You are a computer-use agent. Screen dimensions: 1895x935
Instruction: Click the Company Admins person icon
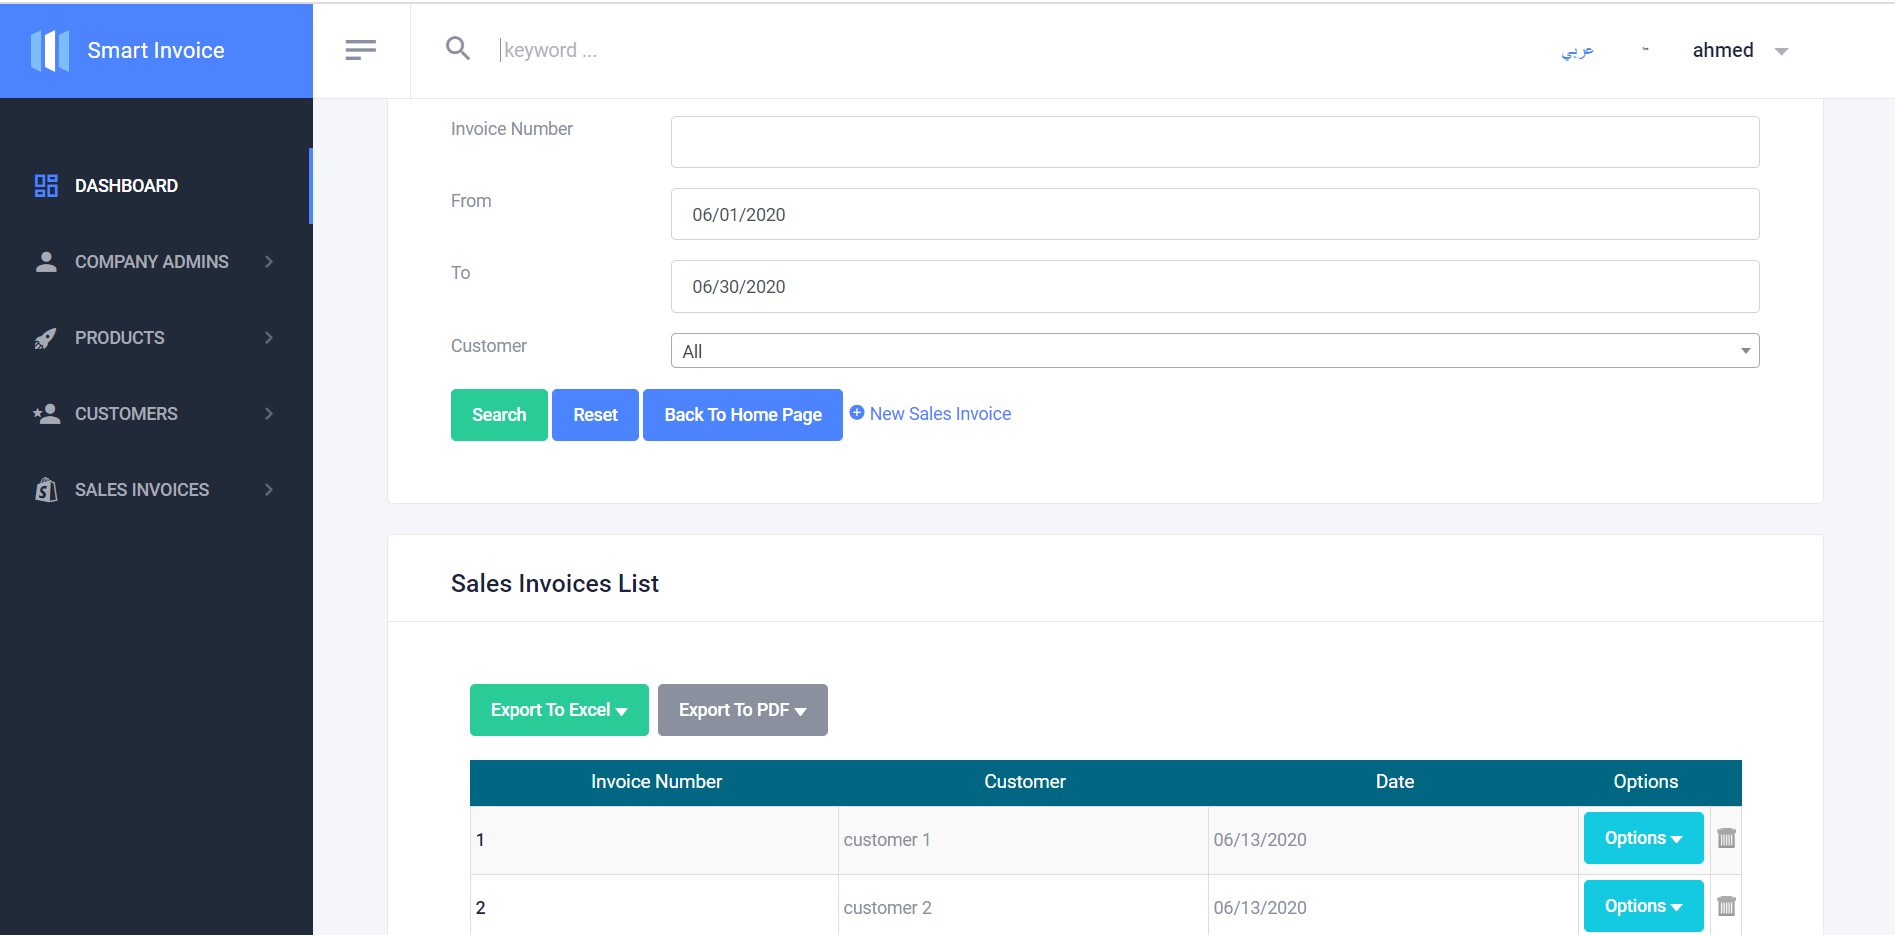[45, 261]
